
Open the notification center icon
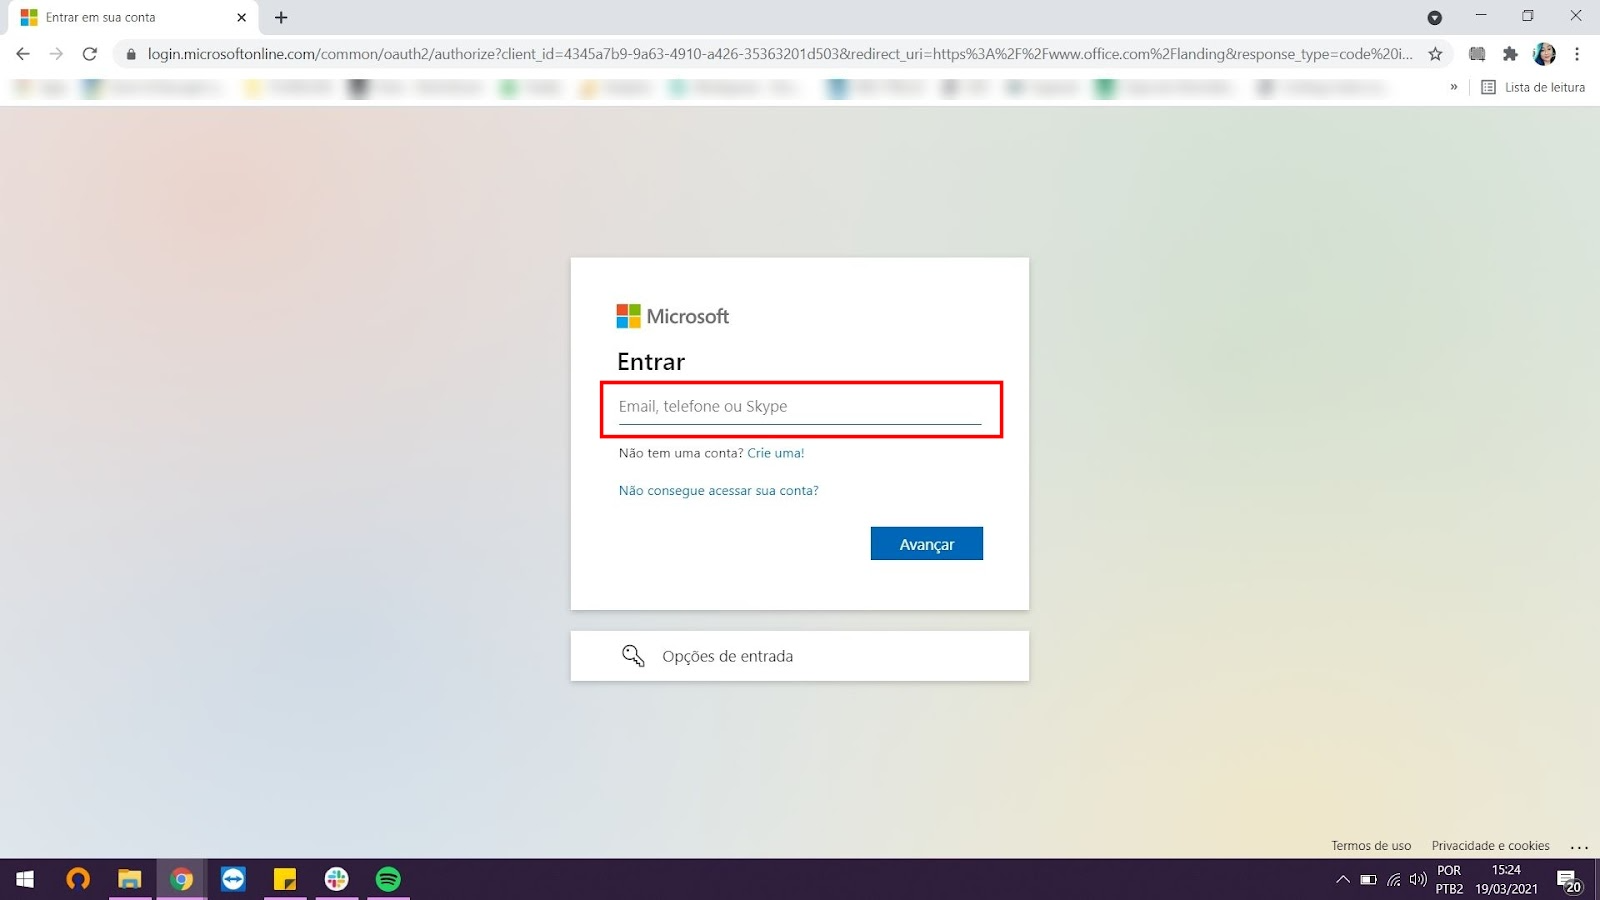[x=1570, y=880]
